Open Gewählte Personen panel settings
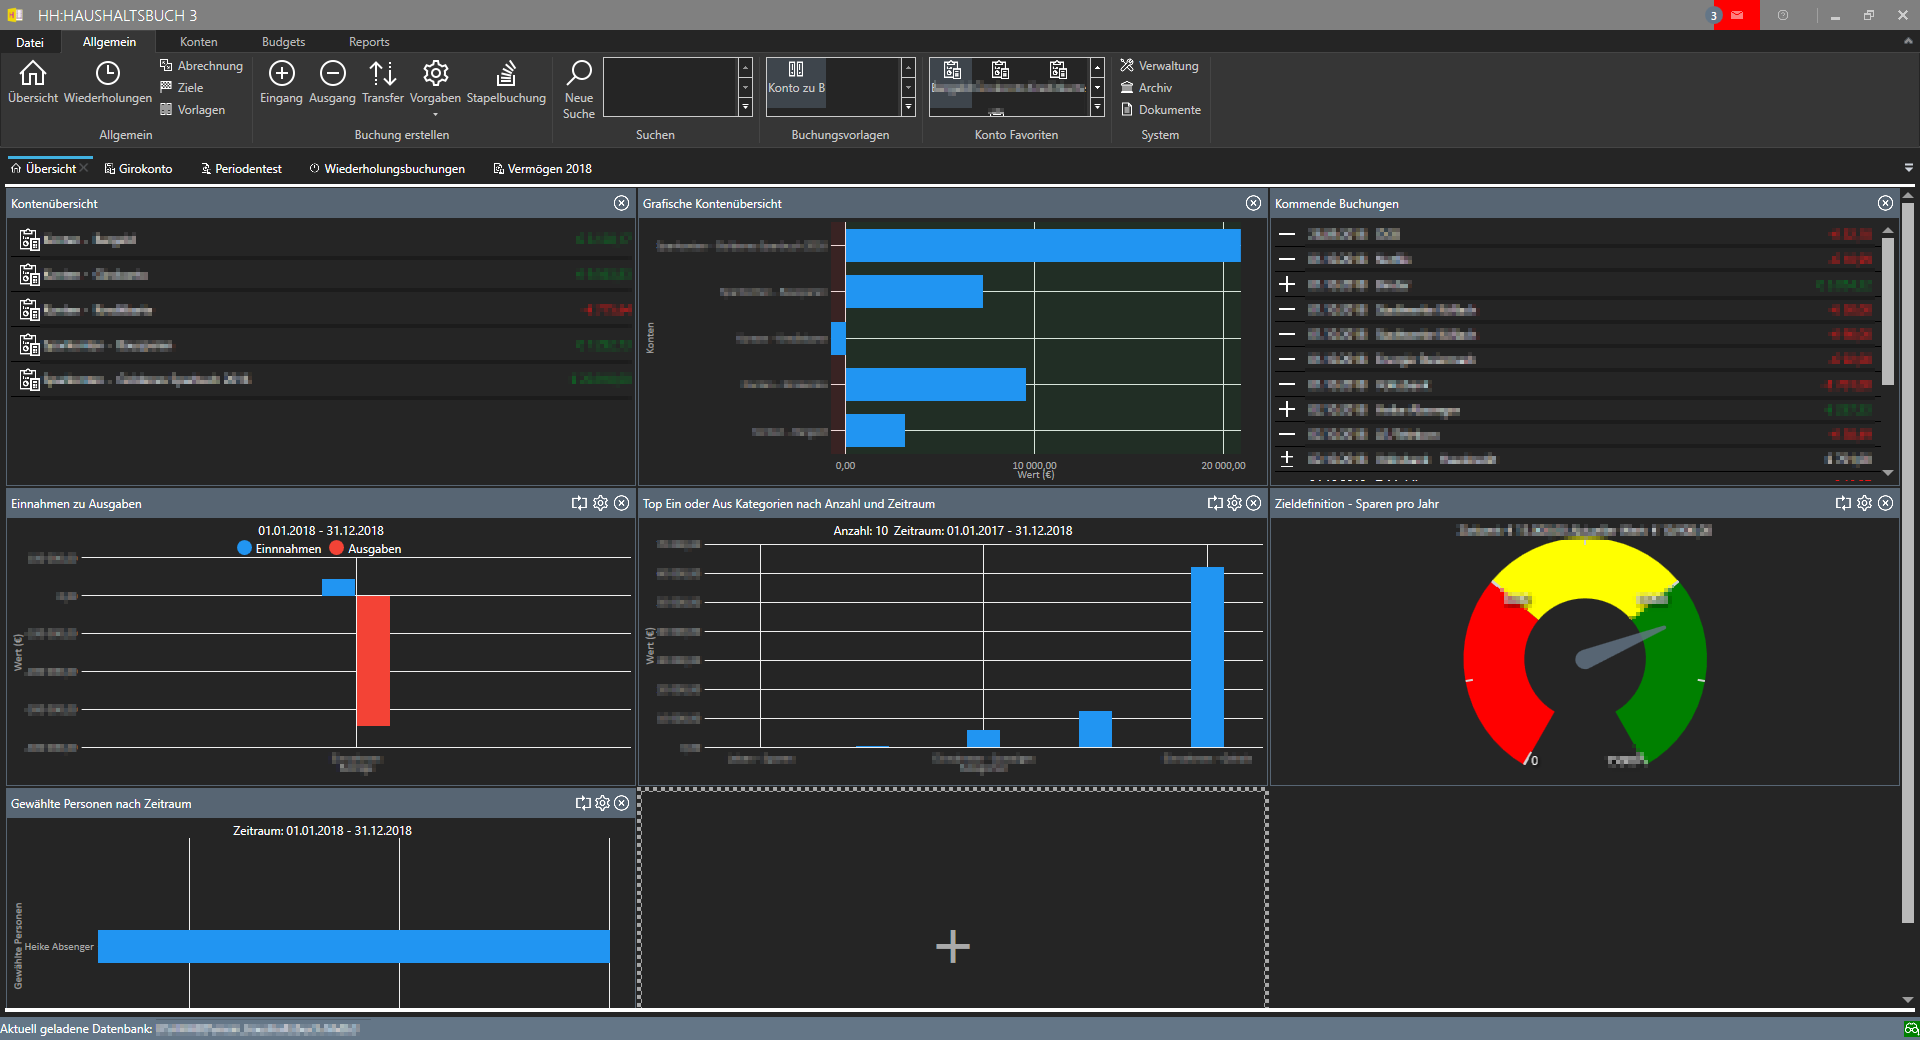 tap(602, 803)
